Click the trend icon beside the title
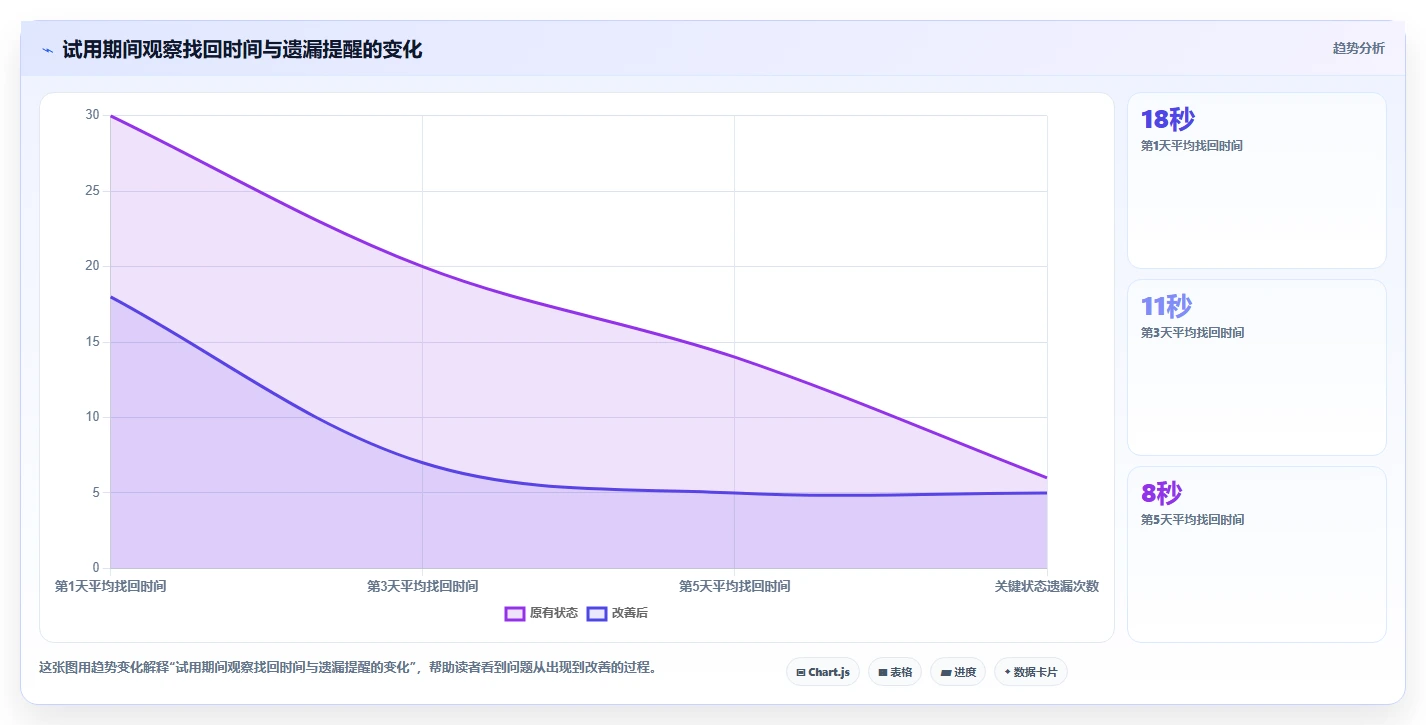 pos(47,50)
